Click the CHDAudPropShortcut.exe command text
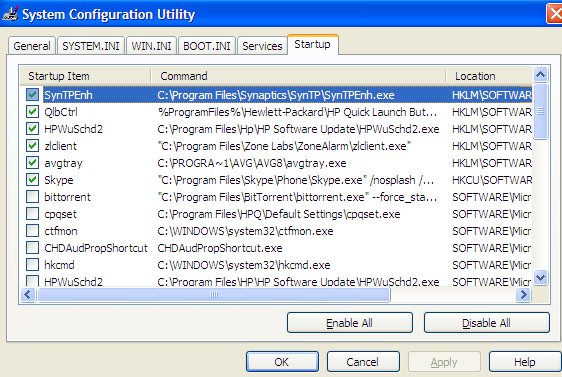Screen dimensions: 562x377 coord(220,248)
